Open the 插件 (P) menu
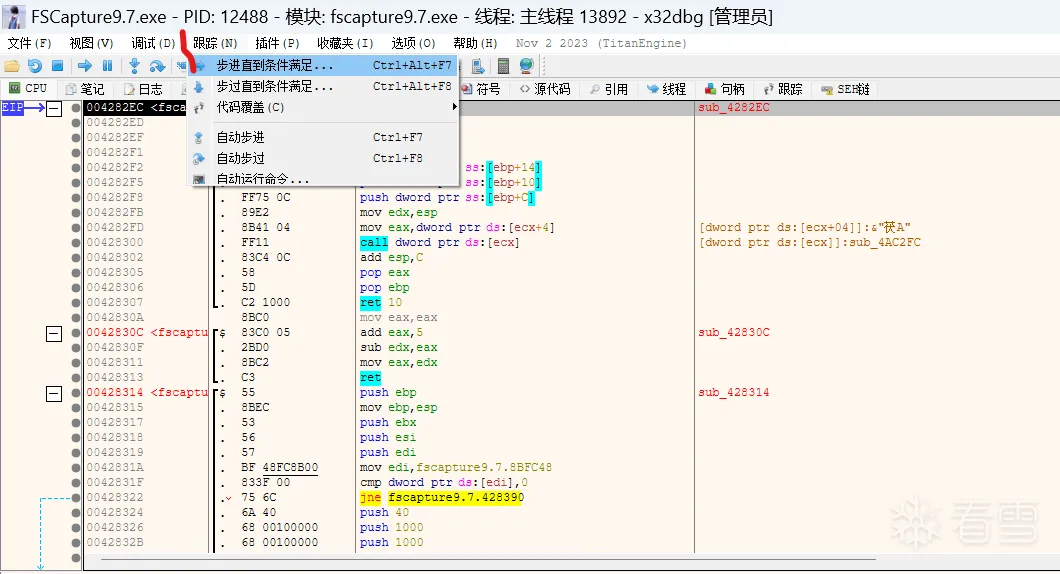The width and height of the screenshot is (1060, 574). coord(277,43)
